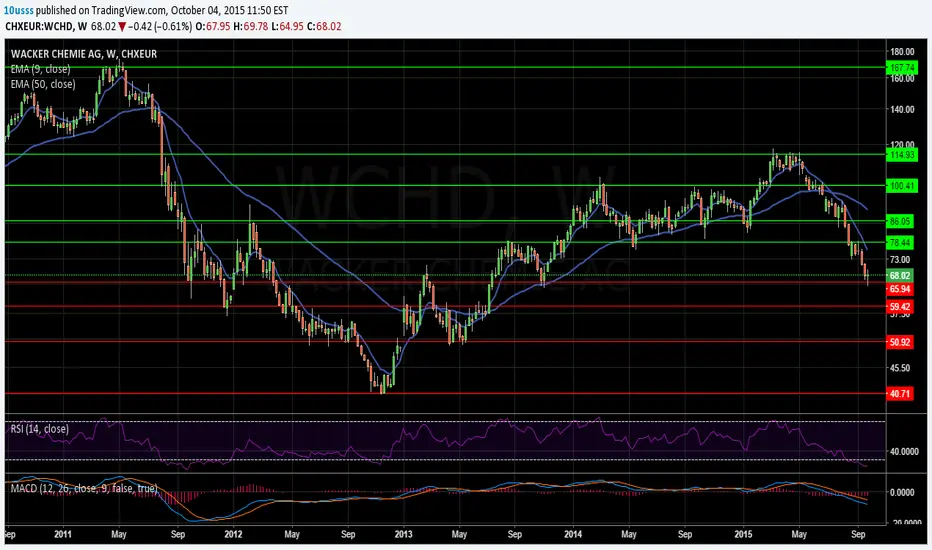932x550 pixels.
Task: Click the 68.02 current price label
Action: coord(900,275)
